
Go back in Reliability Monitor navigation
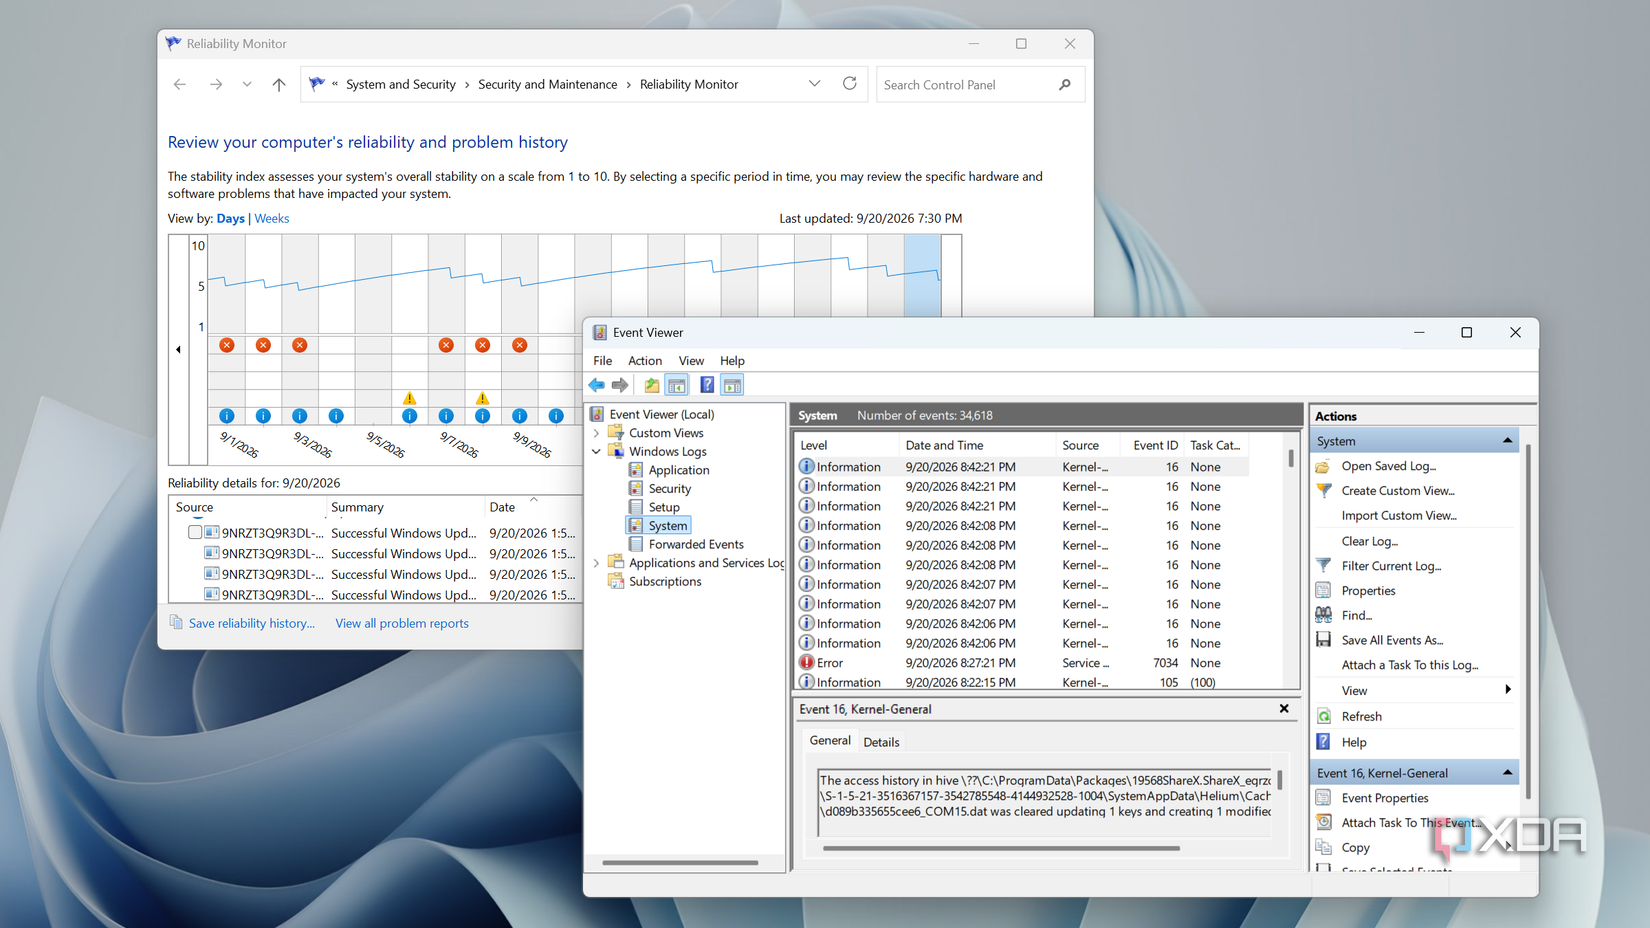pos(180,85)
